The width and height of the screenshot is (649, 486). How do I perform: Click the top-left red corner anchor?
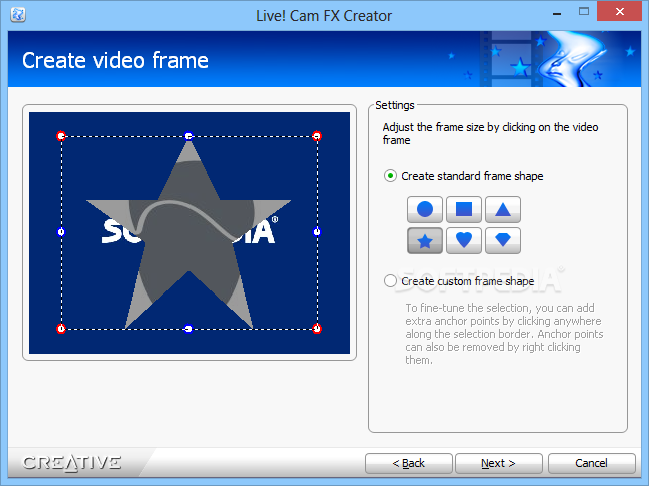(61, 136)
